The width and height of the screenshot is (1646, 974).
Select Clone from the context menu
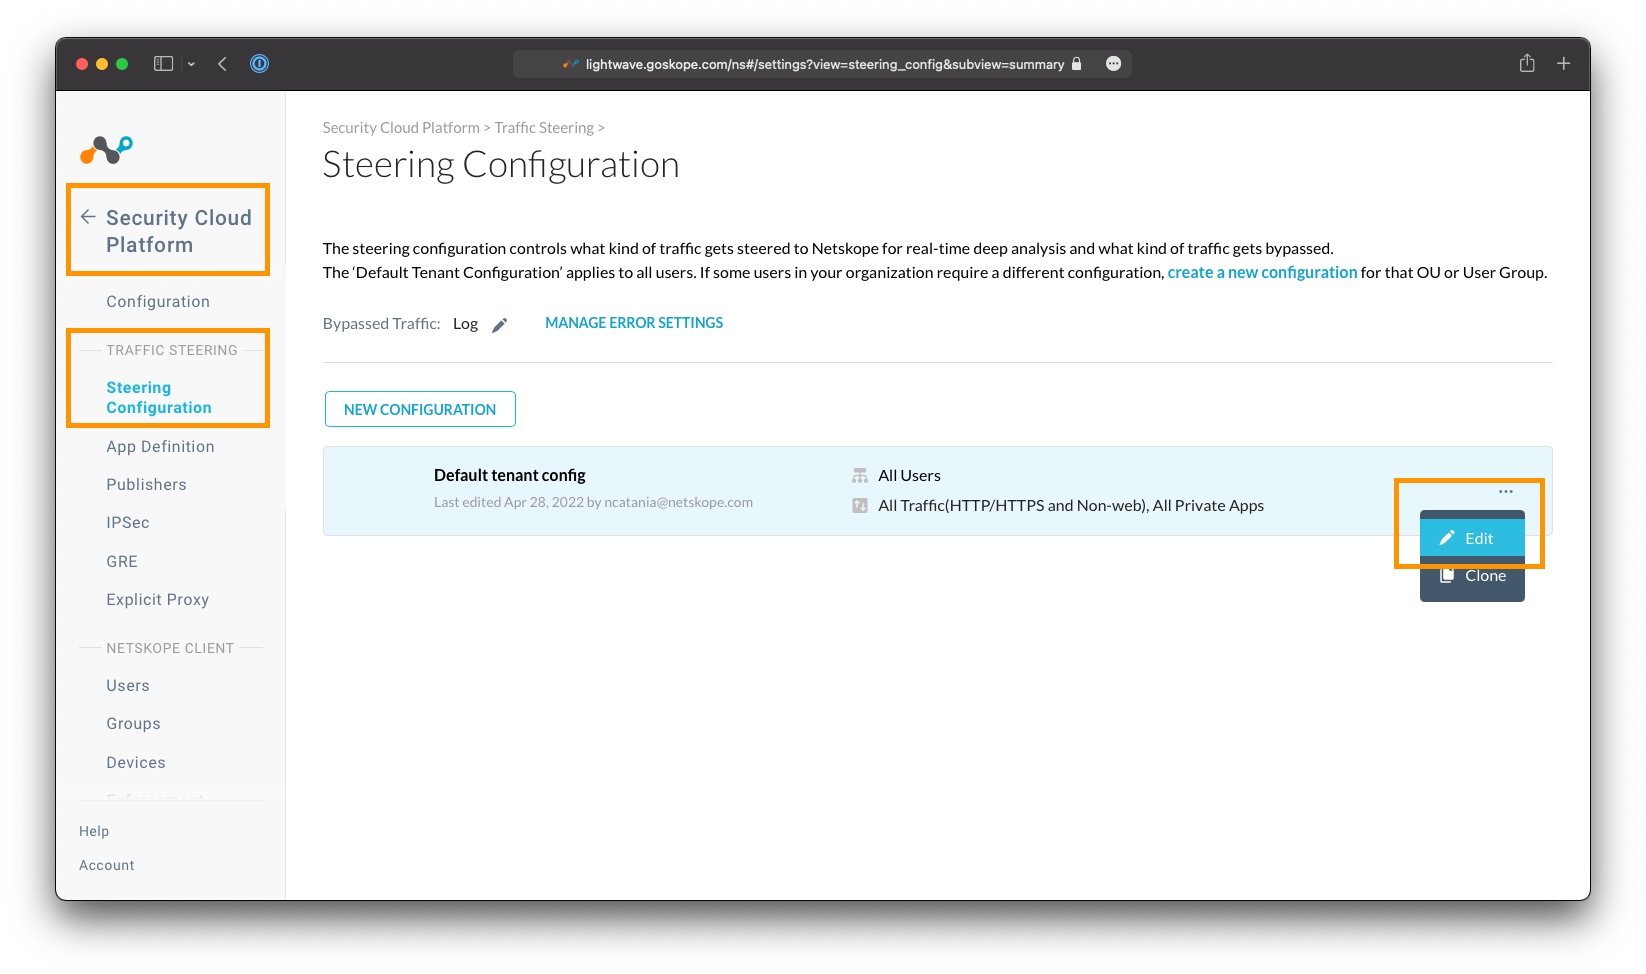(1472, 576)
